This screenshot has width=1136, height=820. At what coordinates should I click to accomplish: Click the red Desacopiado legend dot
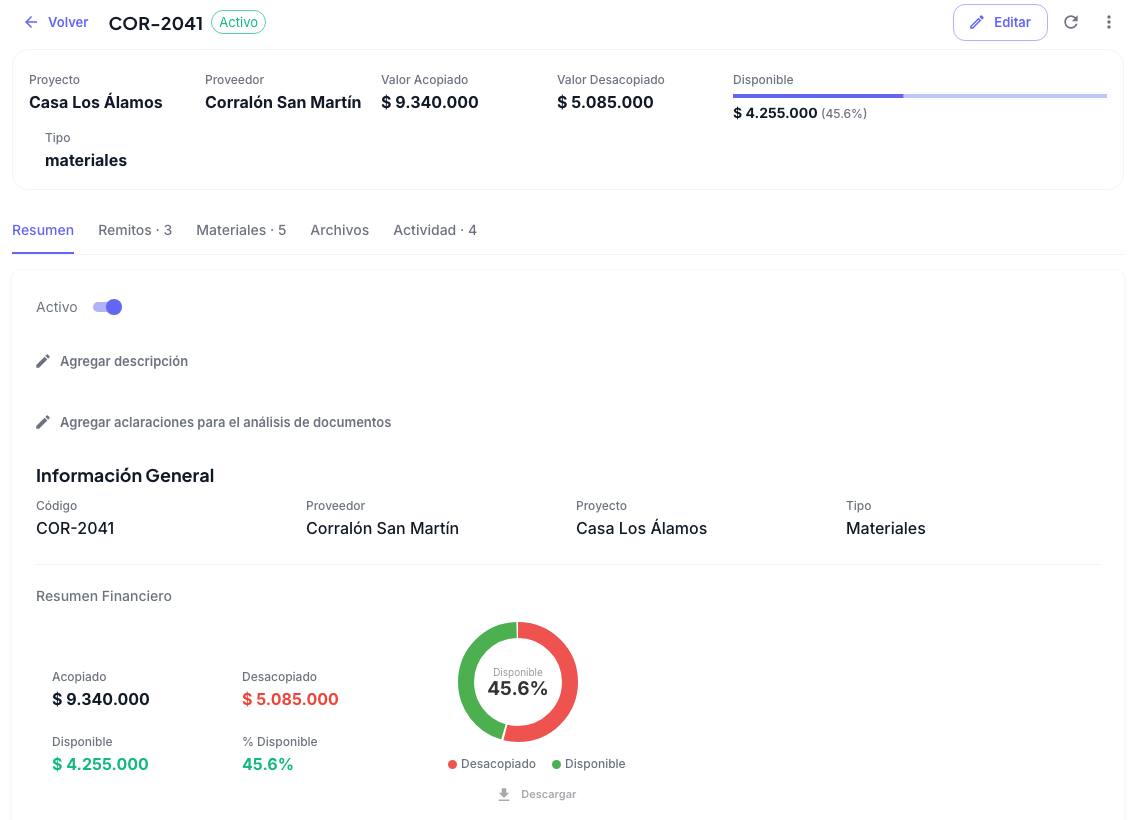tap(452, 764)
